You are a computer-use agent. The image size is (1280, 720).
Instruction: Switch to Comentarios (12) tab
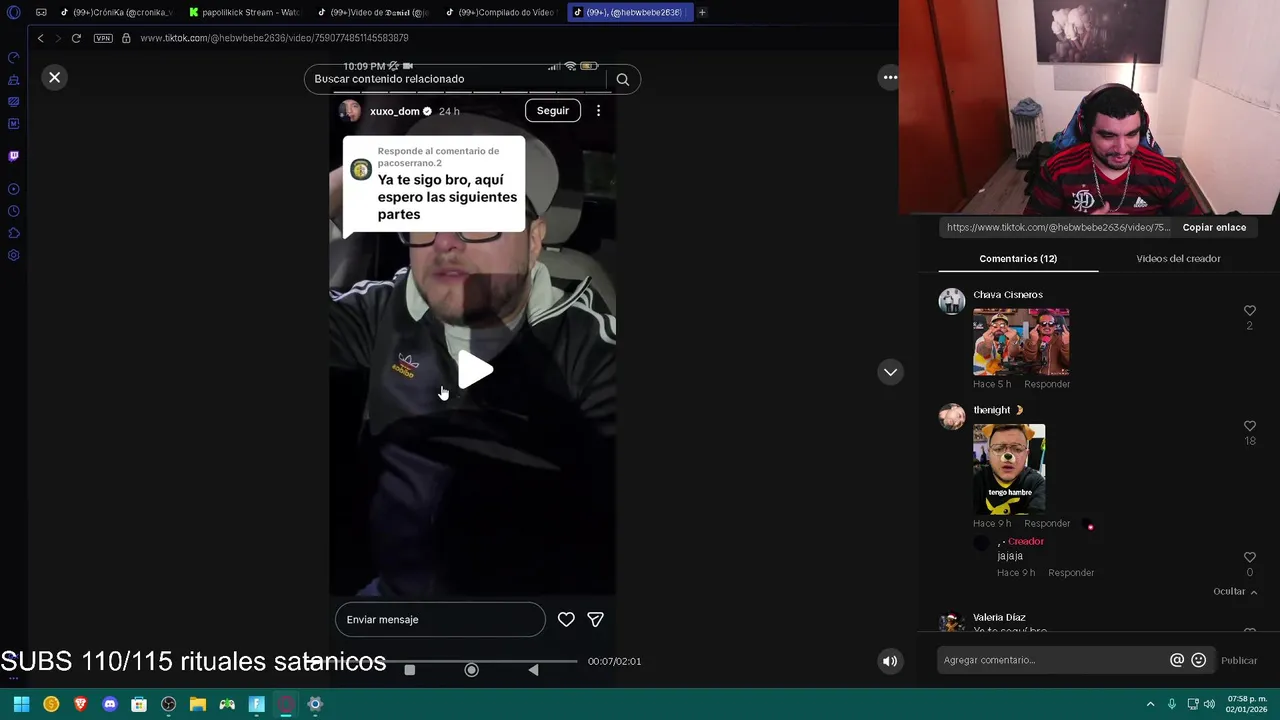click(1018, 259)
